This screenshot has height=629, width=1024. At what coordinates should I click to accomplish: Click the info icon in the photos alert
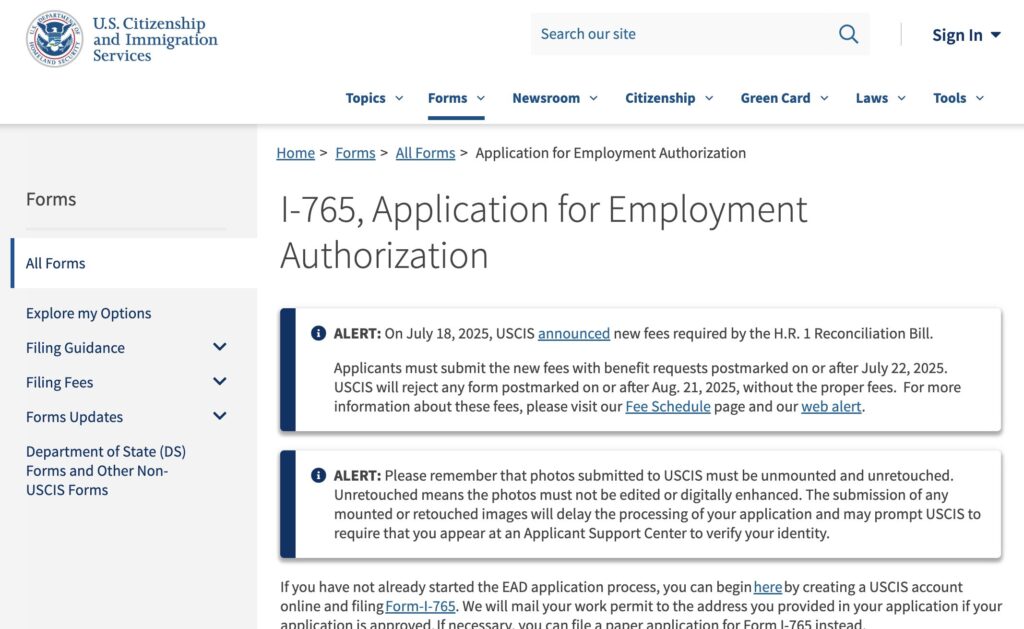[x=318, y=475]
